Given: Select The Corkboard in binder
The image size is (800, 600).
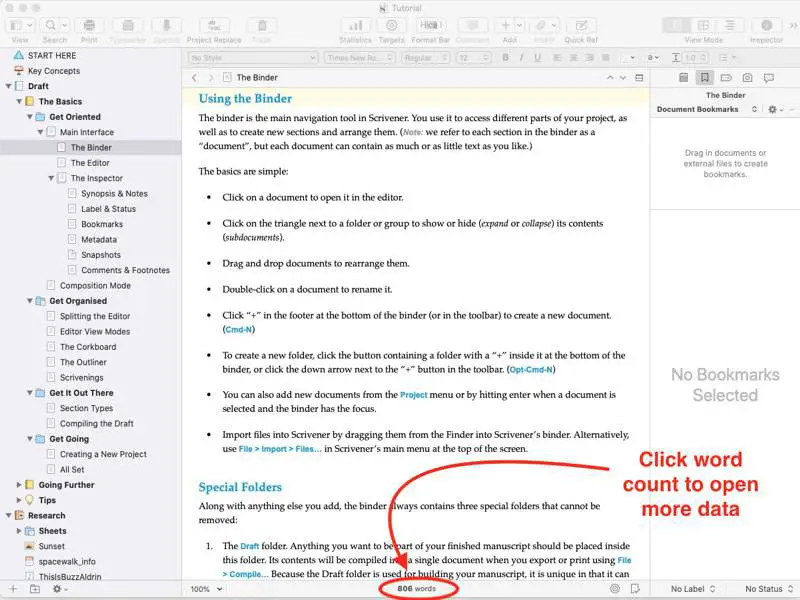Looking at the screenshot, I should [88, 347].
